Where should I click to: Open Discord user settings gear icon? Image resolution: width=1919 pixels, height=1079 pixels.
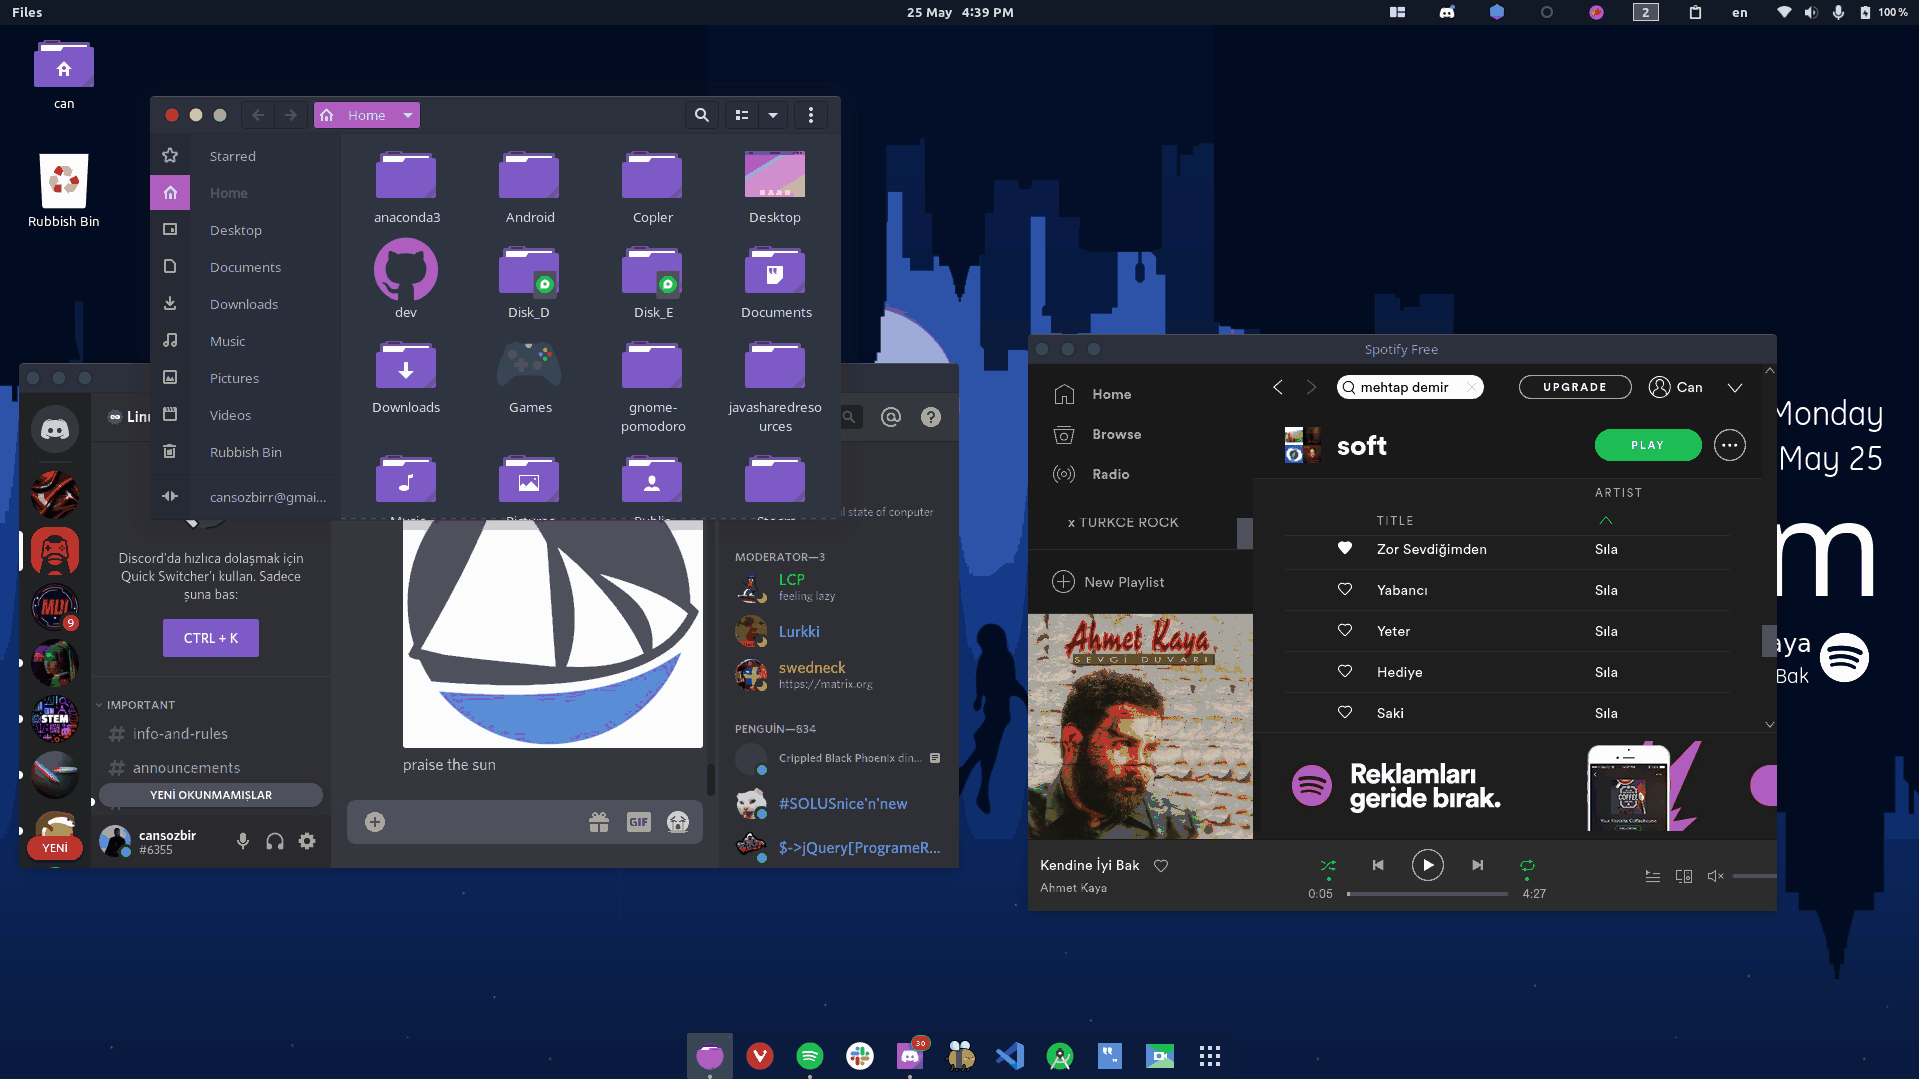click(307, 841)
